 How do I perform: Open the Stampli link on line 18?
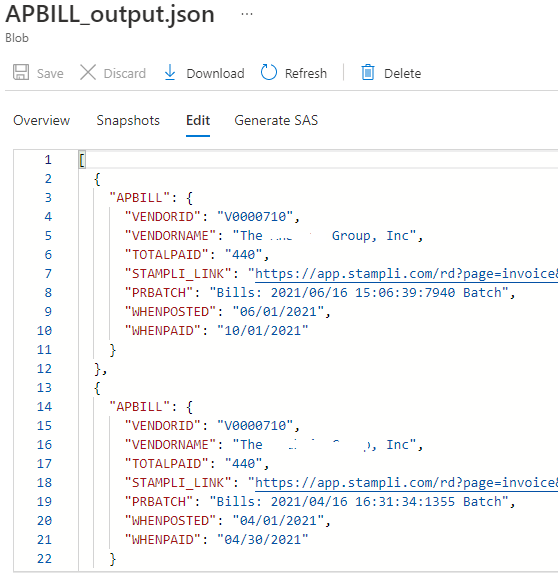406,483
